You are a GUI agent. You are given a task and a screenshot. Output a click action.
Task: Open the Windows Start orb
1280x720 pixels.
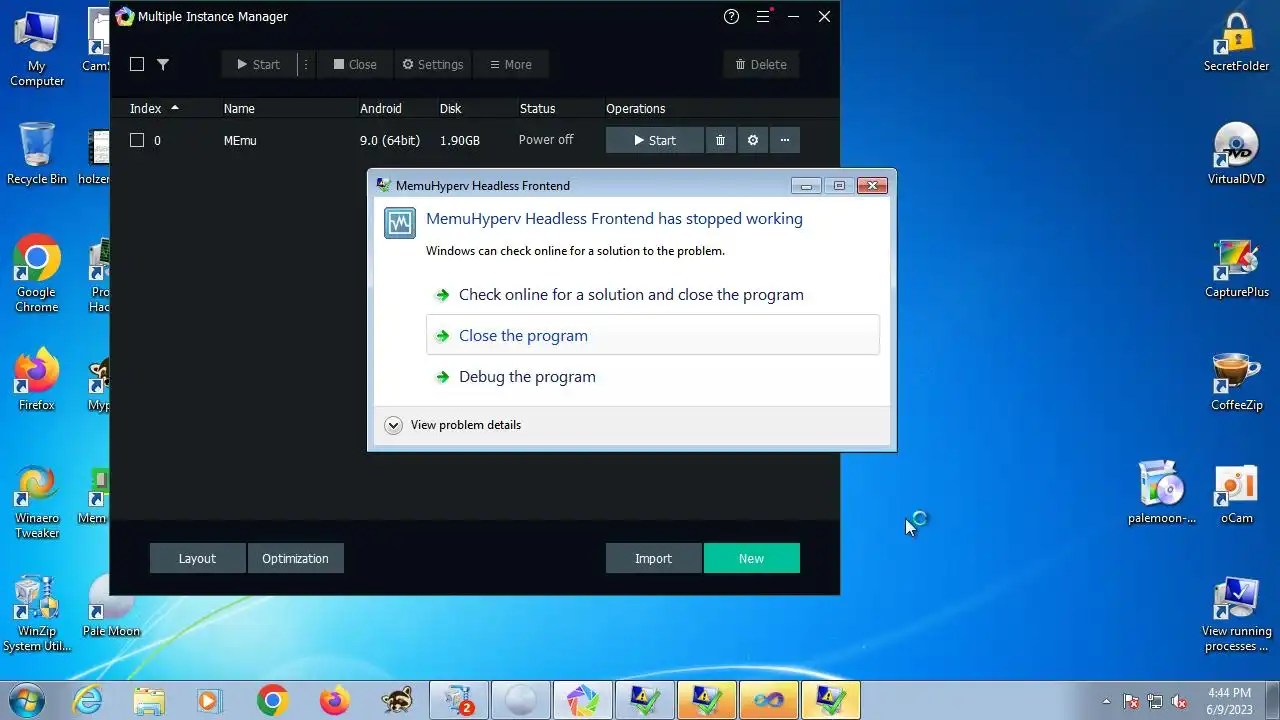click(x=27, y=700)
